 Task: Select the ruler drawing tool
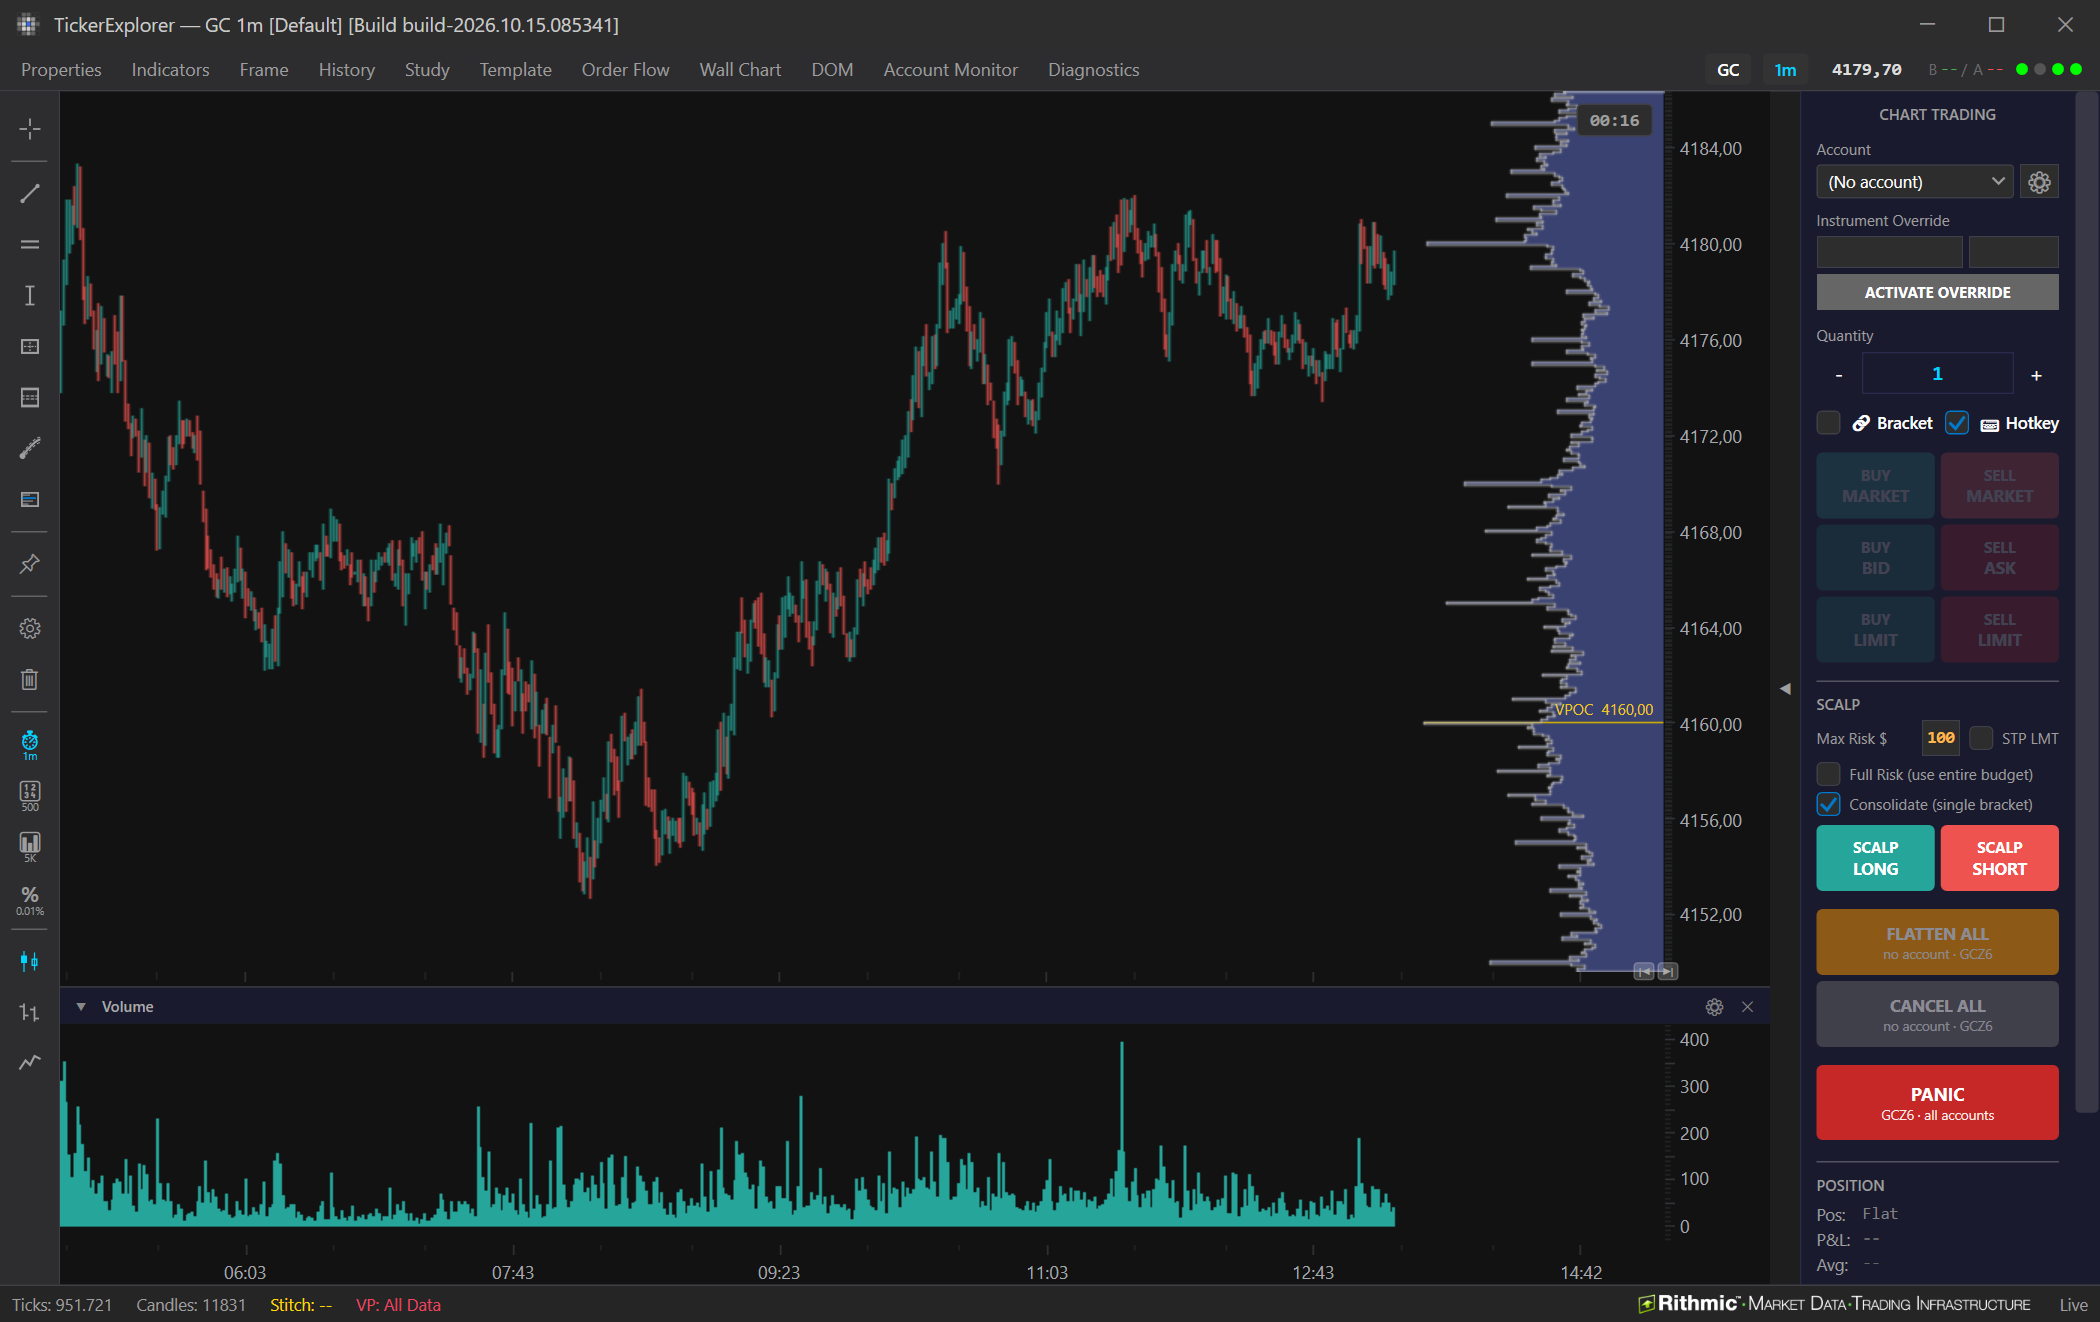[x=30, y=448]
